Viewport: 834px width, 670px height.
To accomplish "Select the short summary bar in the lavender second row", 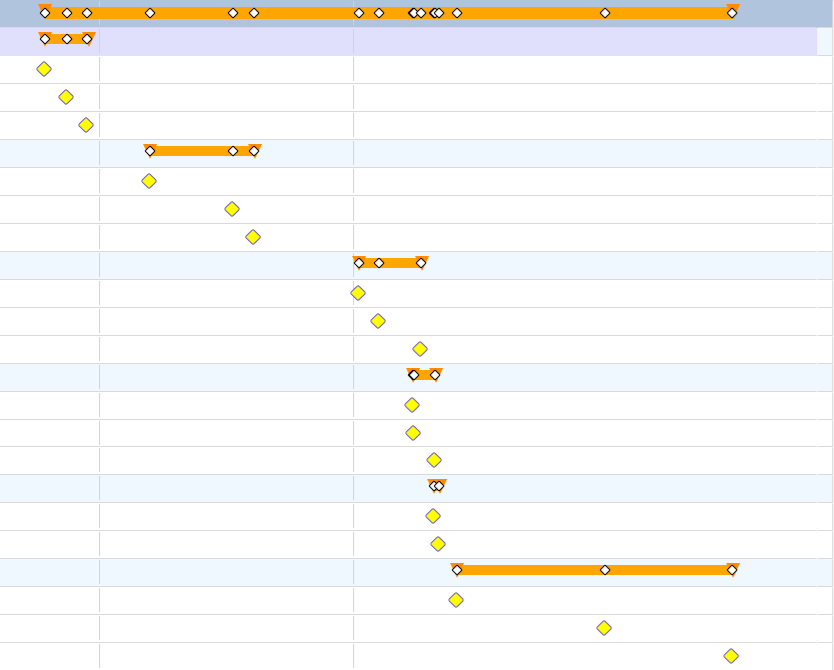I will (x=66, y=39).
